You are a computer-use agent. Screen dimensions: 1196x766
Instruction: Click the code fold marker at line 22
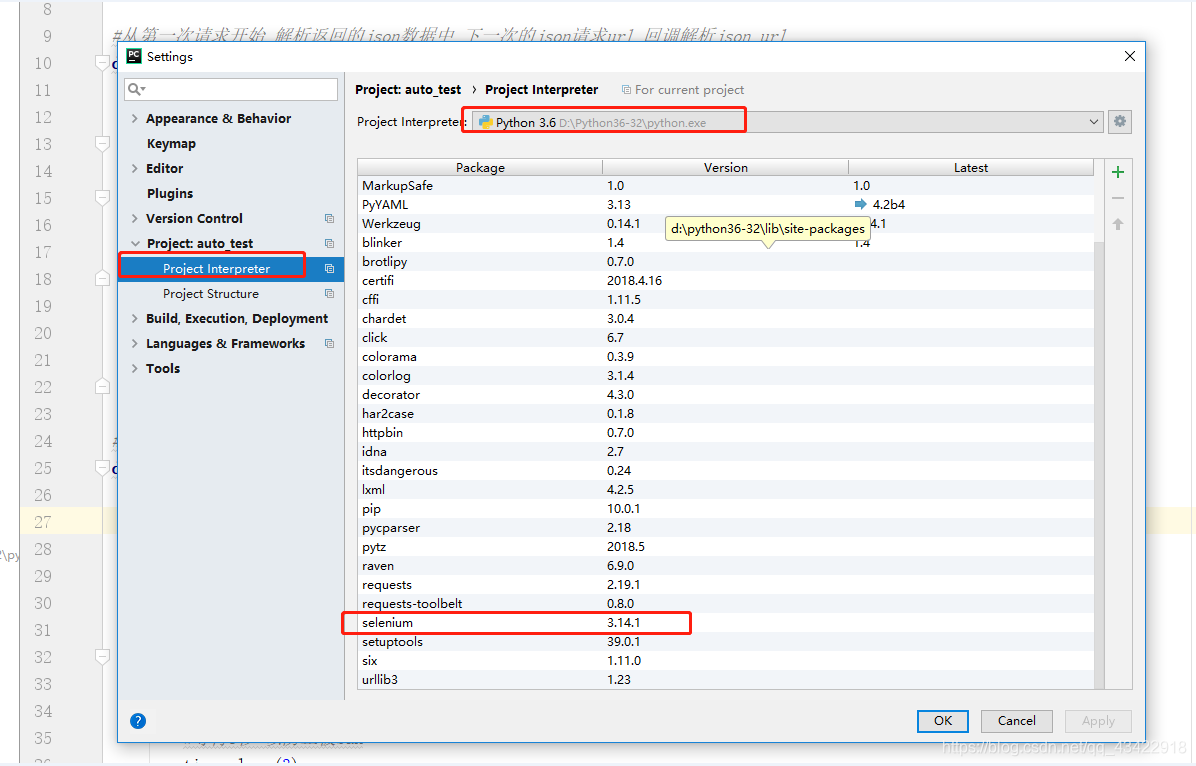click(102, 387)
